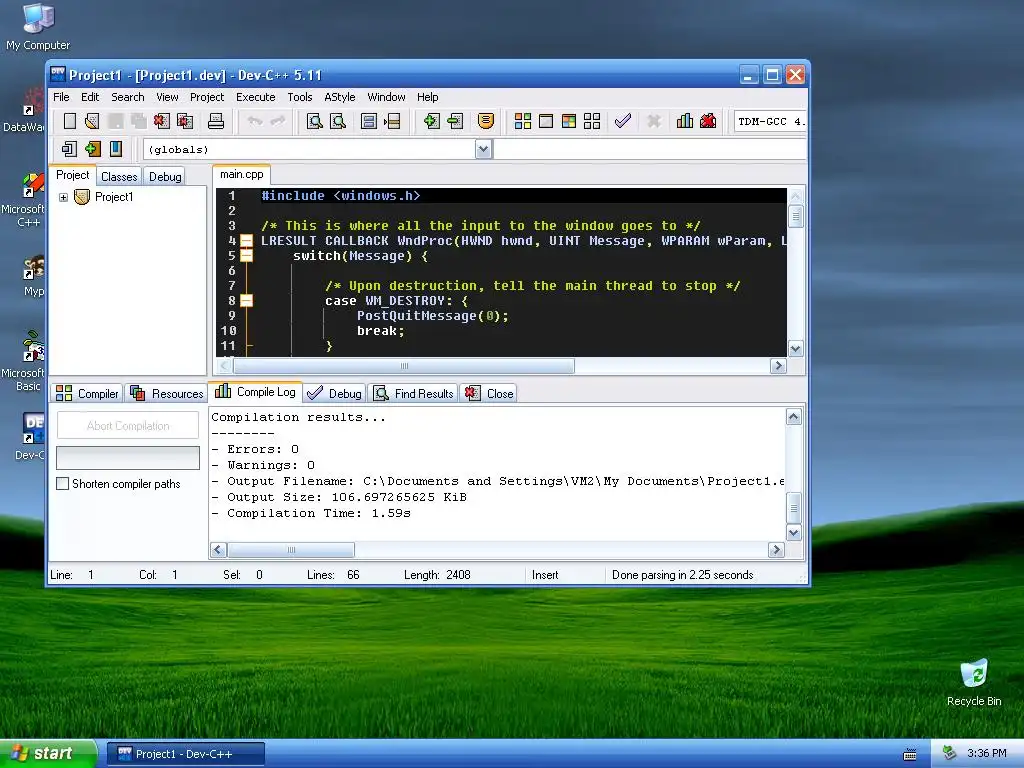Click the Close All files toolbar icon
The height and width of the screenshot is (768, 1024).
[x=185, y=121]
